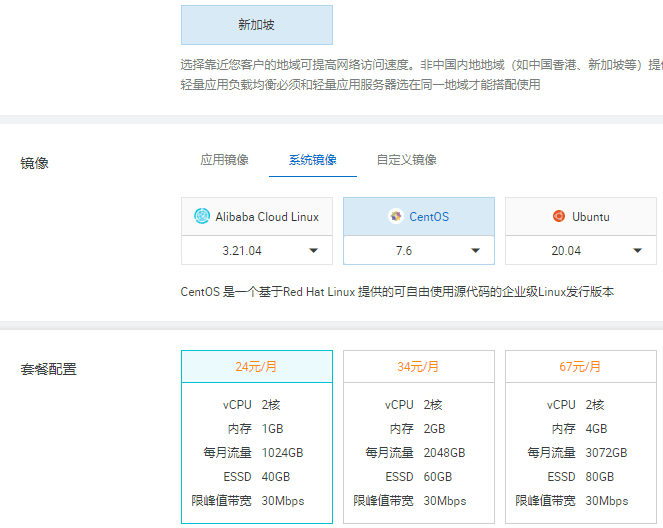Open the Alibaba Cloud Linux 3.21.04 version dropdown

tap(257, 250)
